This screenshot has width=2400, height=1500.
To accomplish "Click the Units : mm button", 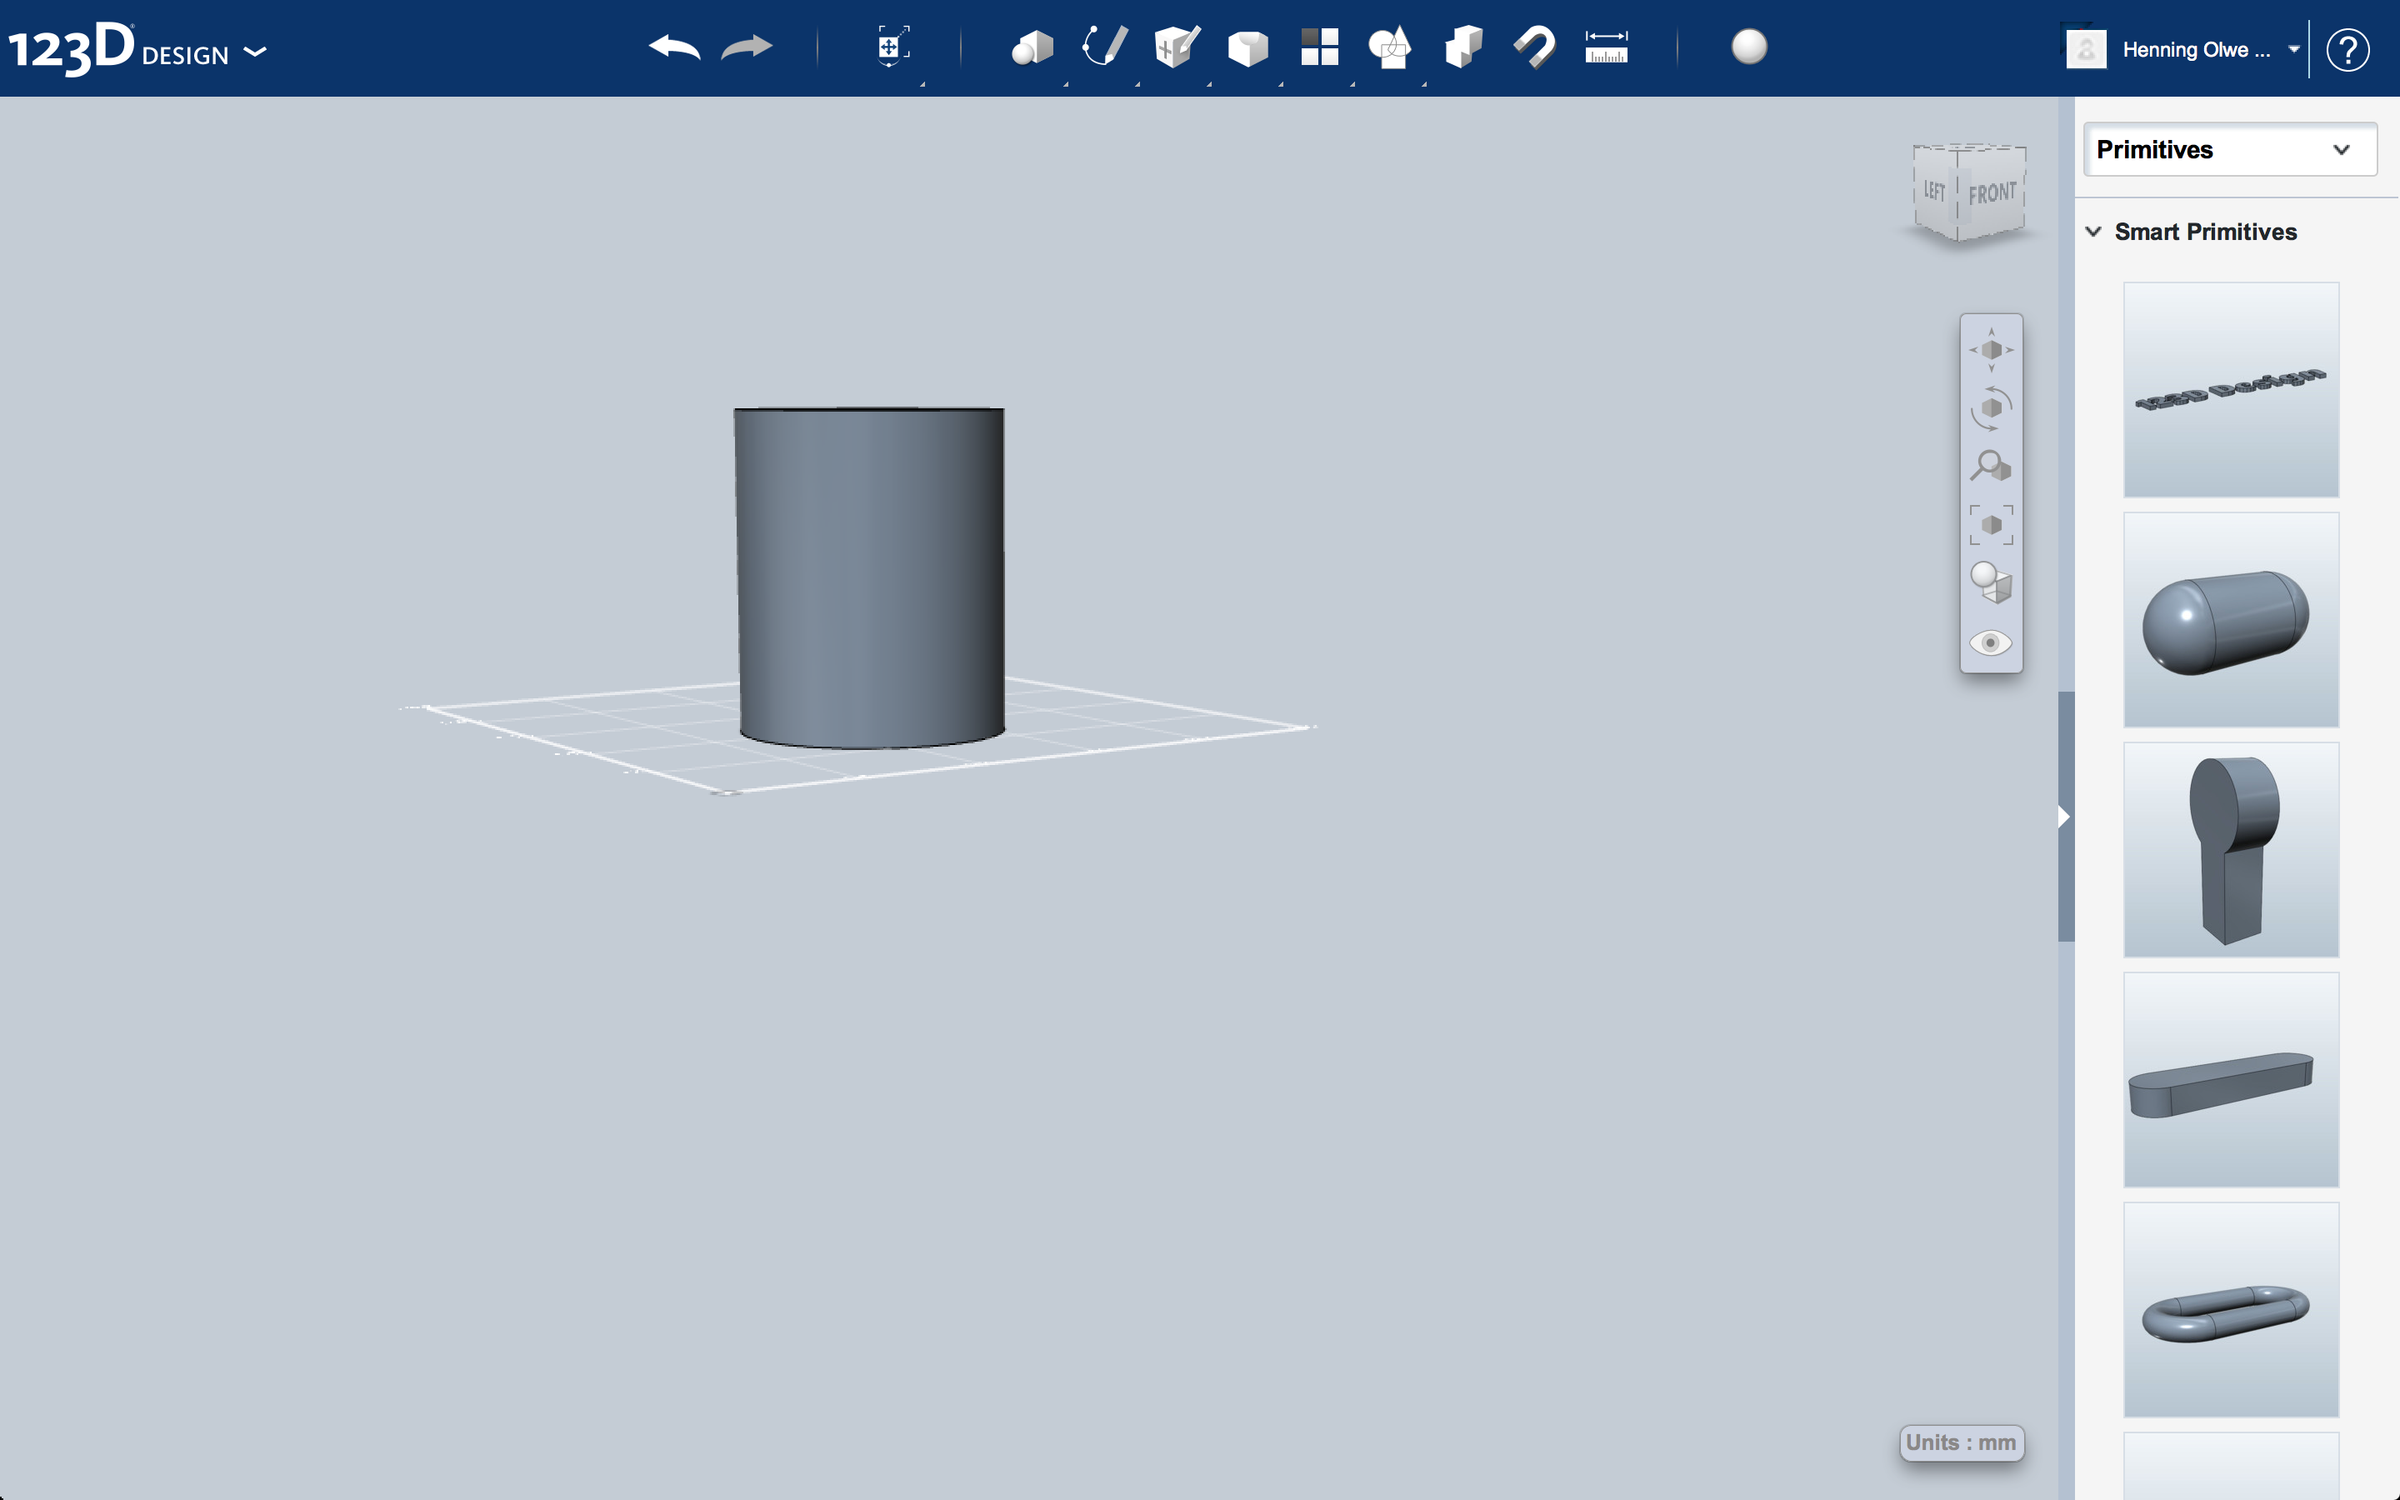I will tap(1961, 1442).
